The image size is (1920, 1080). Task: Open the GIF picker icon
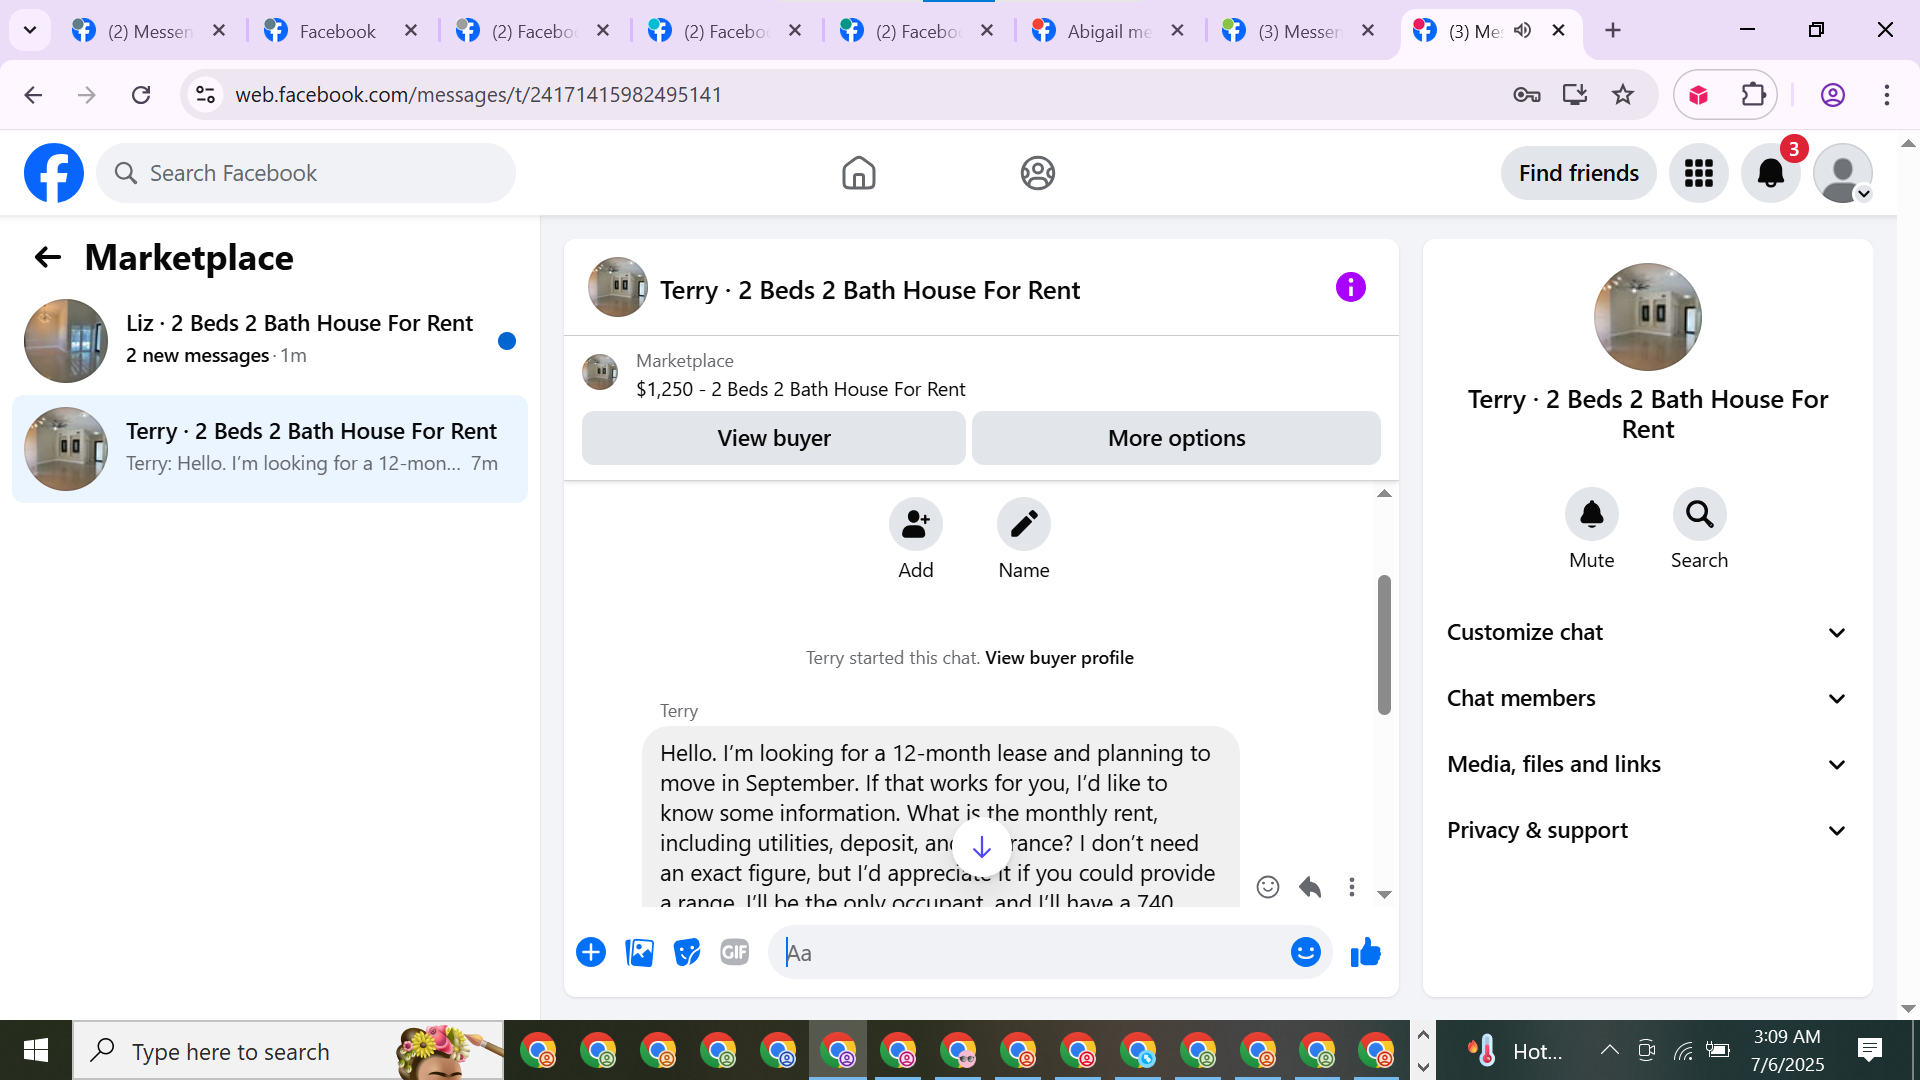[735, 953]
